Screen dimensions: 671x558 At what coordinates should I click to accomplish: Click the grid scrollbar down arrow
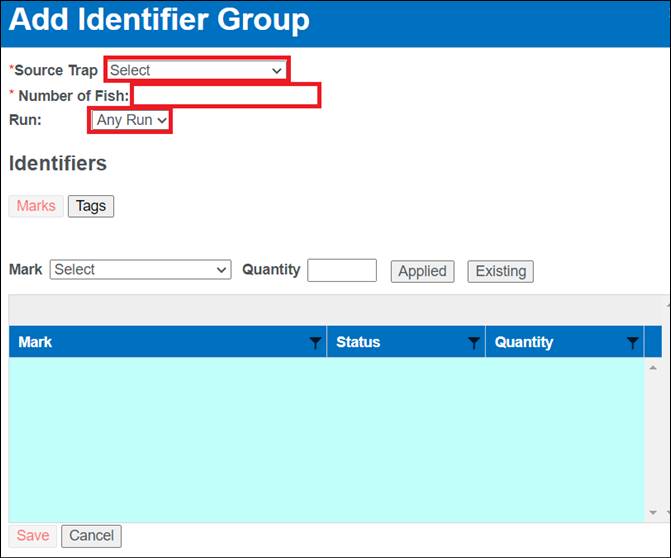(653, 512)
